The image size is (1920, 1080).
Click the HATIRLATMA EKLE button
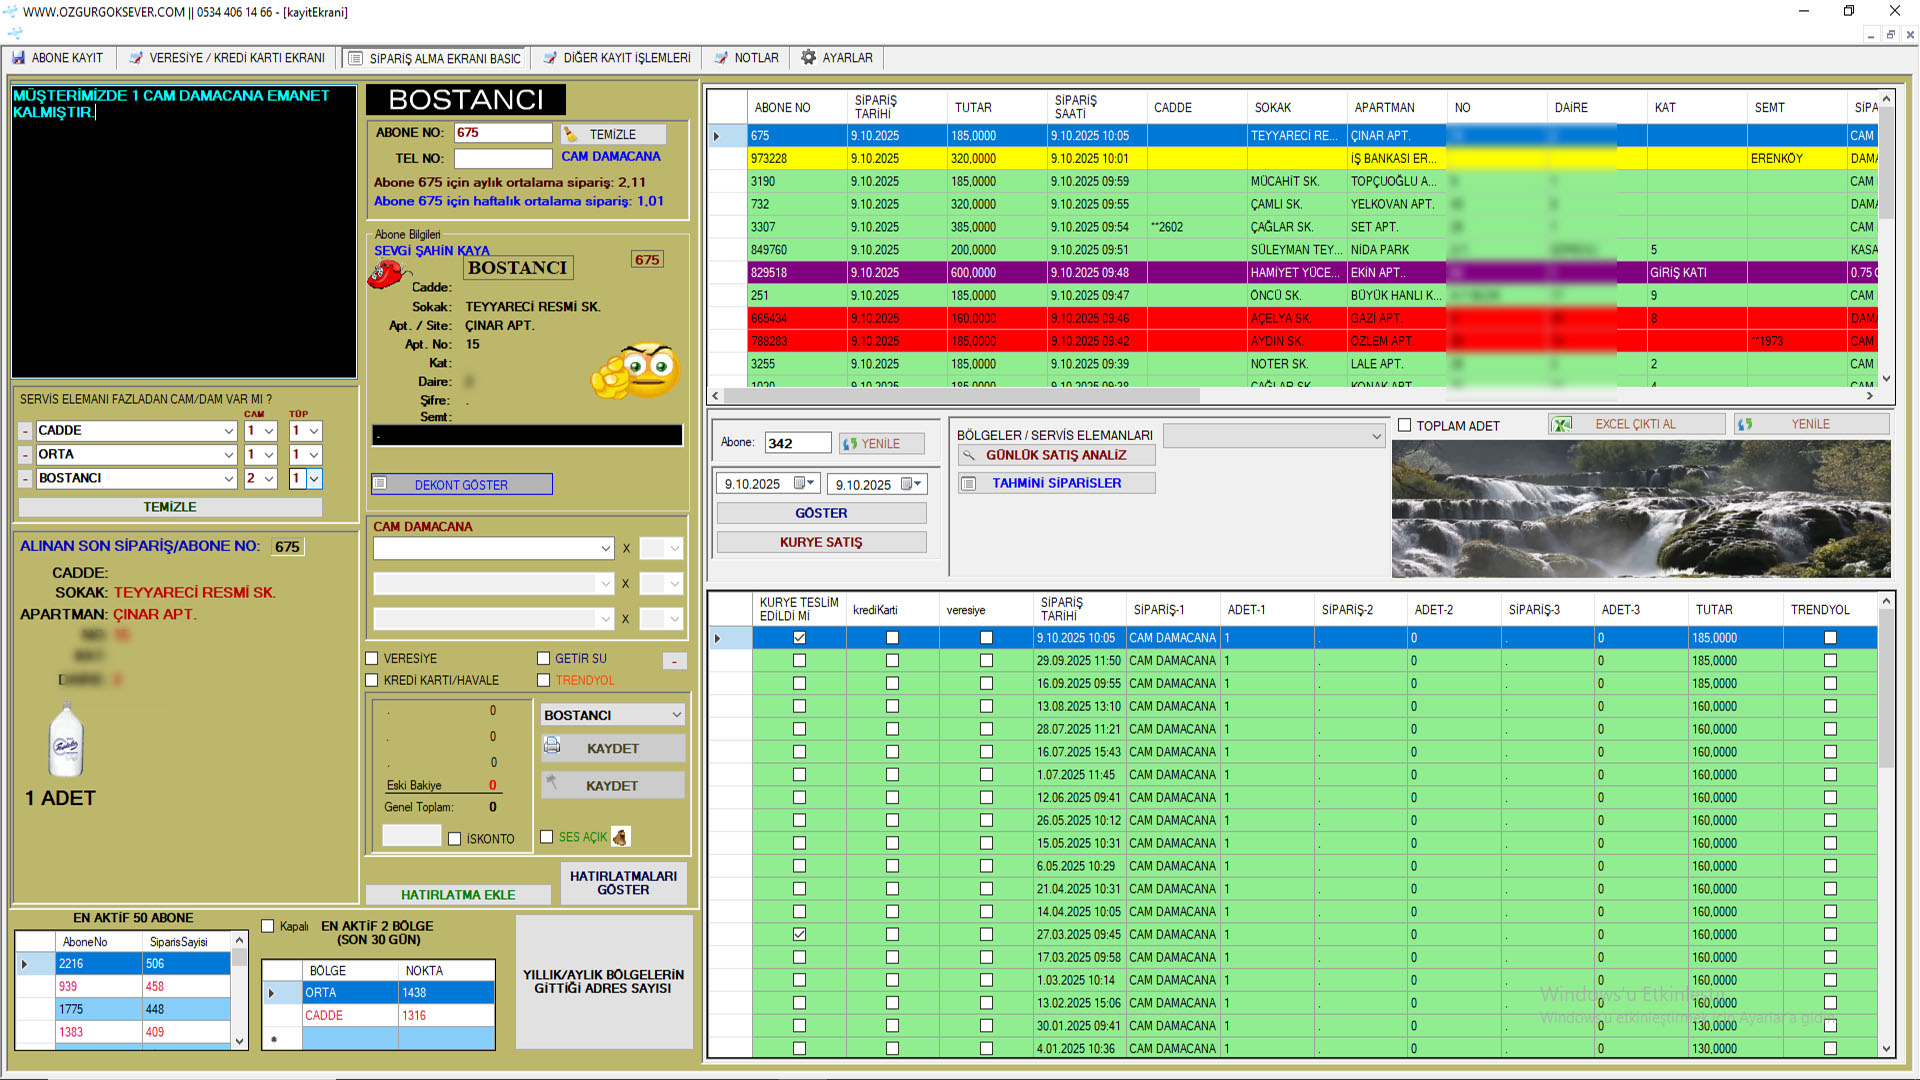pyautogui.click(x=458, y=894)
